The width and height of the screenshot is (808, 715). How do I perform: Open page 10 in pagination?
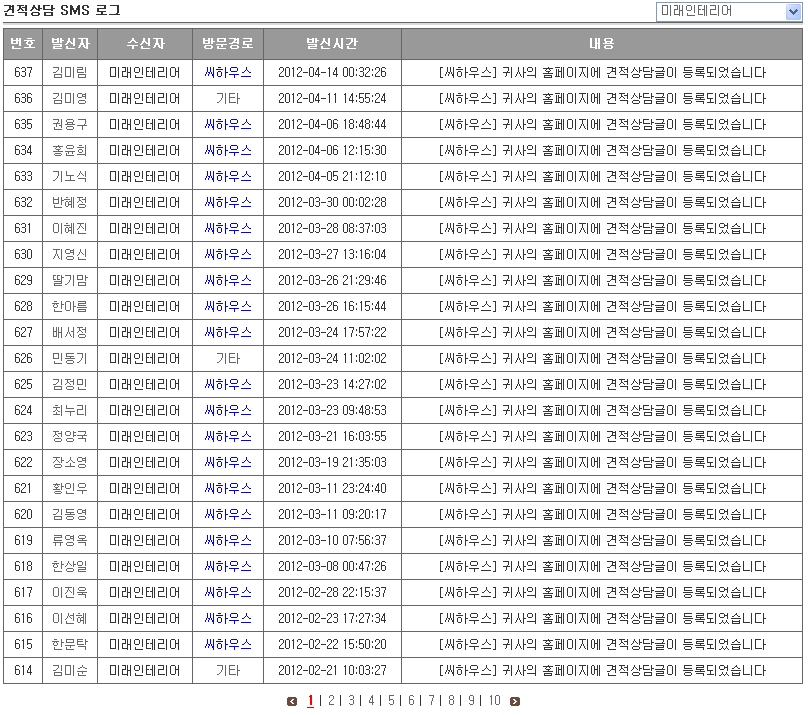pyautogui.click(x=494, y=701)
